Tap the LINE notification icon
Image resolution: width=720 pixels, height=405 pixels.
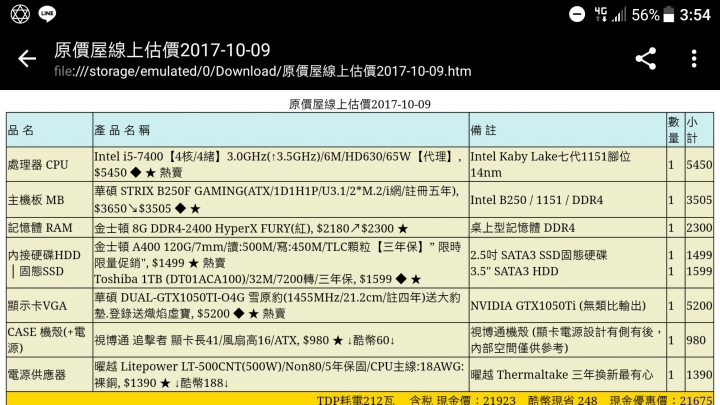[x=47, y=14]
